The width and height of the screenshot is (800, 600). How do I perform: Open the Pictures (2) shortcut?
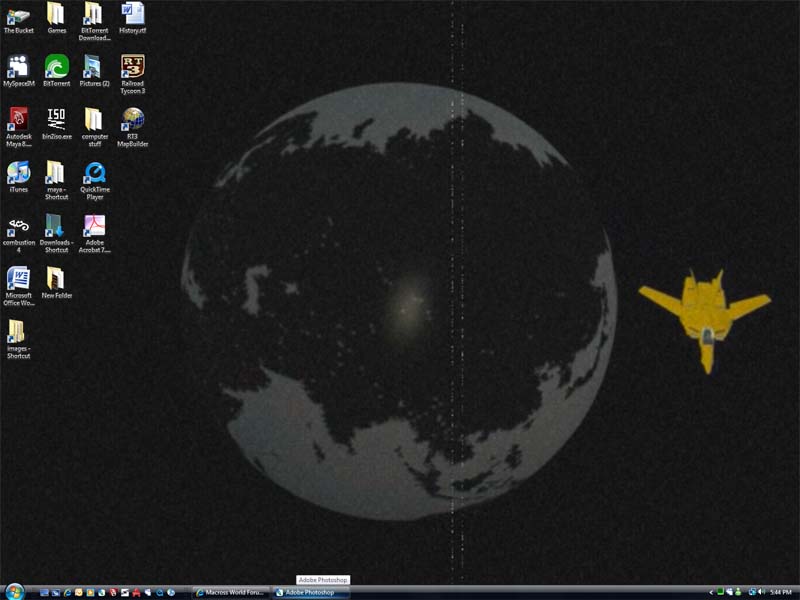point(94,71)
